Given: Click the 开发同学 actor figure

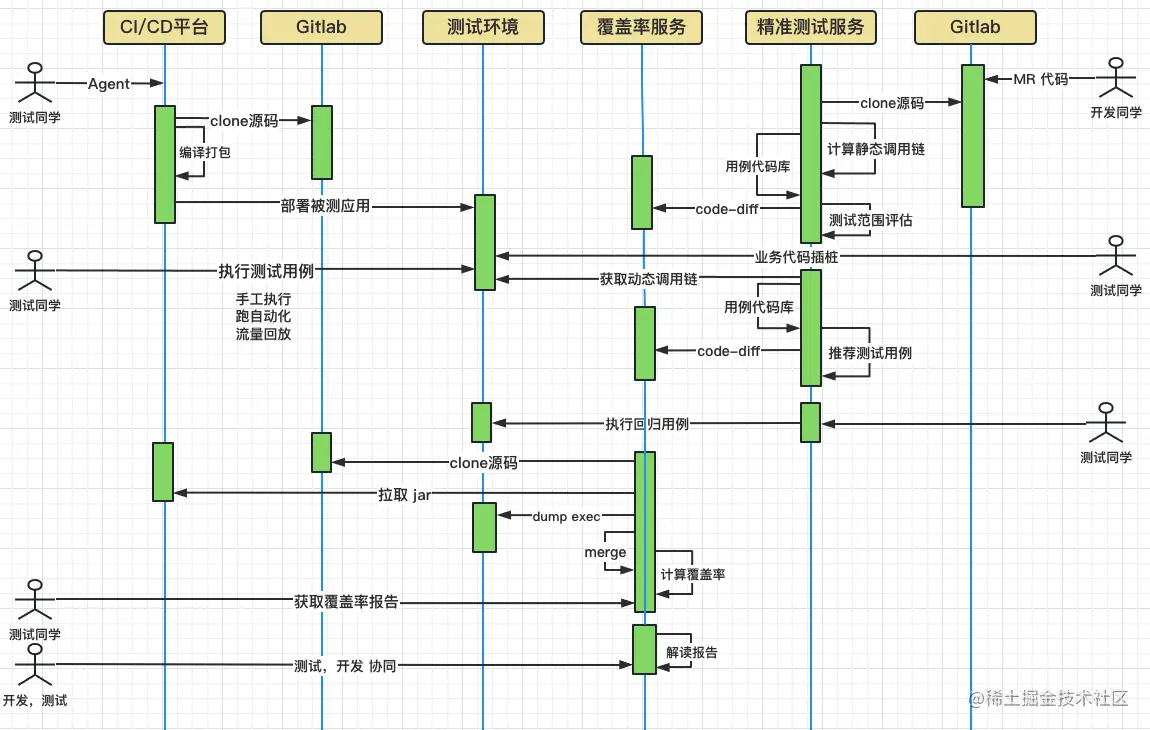Looking at the screenshot, I should click(1116, 78).
